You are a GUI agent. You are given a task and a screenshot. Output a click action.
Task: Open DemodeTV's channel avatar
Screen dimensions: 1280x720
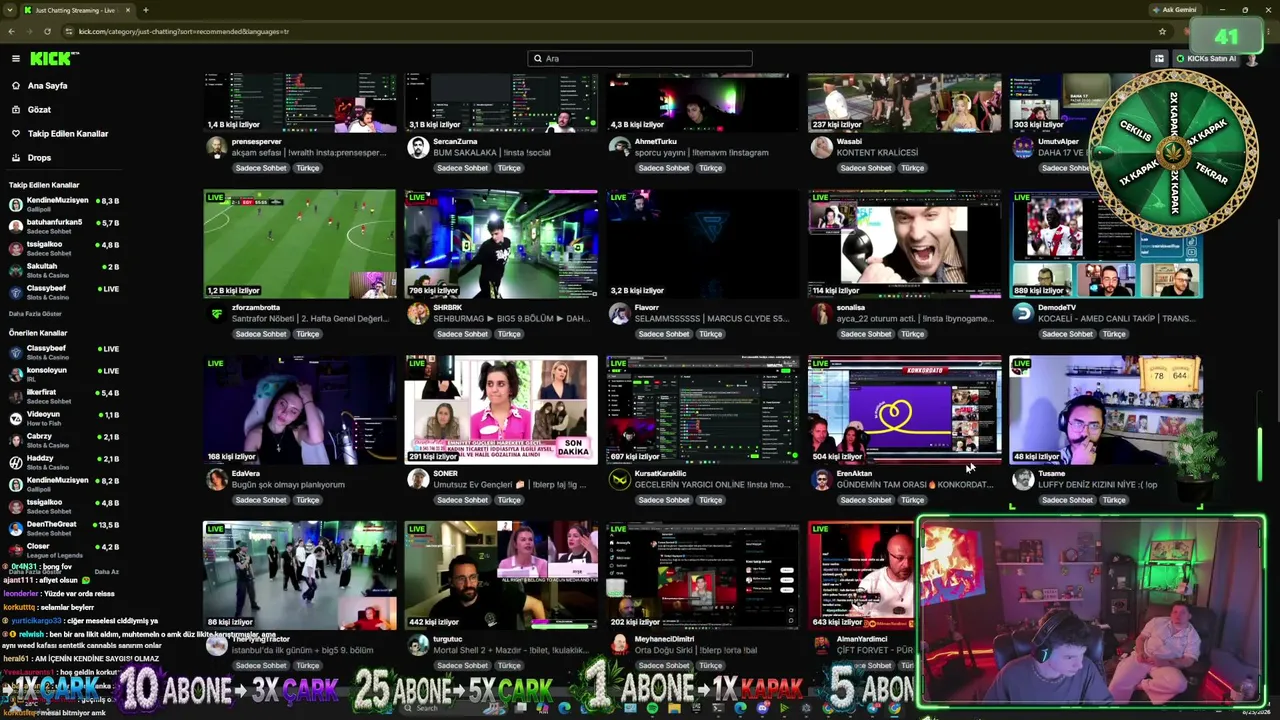coord(1022,313)
